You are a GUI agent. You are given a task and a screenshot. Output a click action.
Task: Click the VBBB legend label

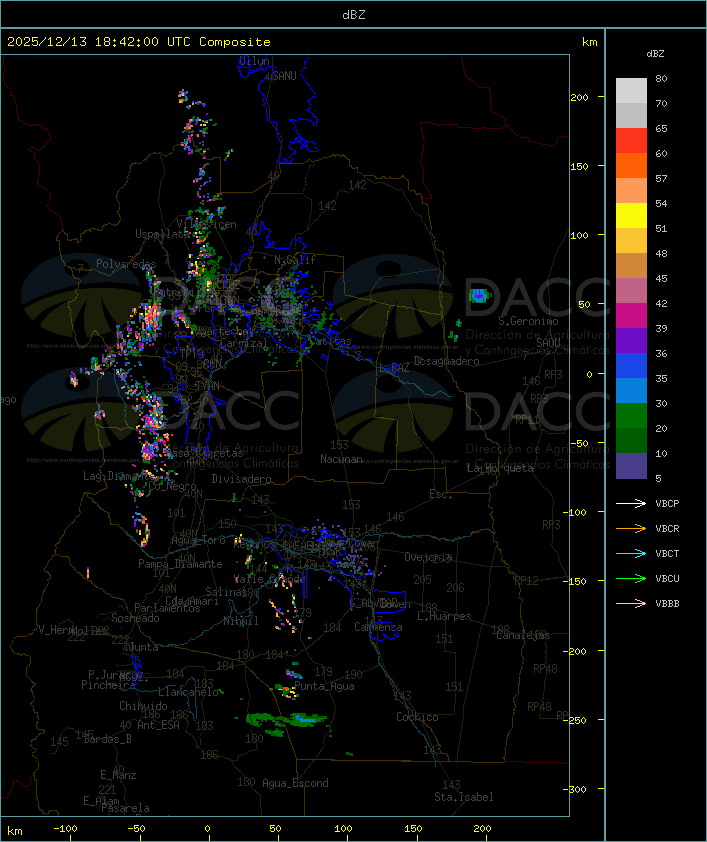[x=667, y=604]
